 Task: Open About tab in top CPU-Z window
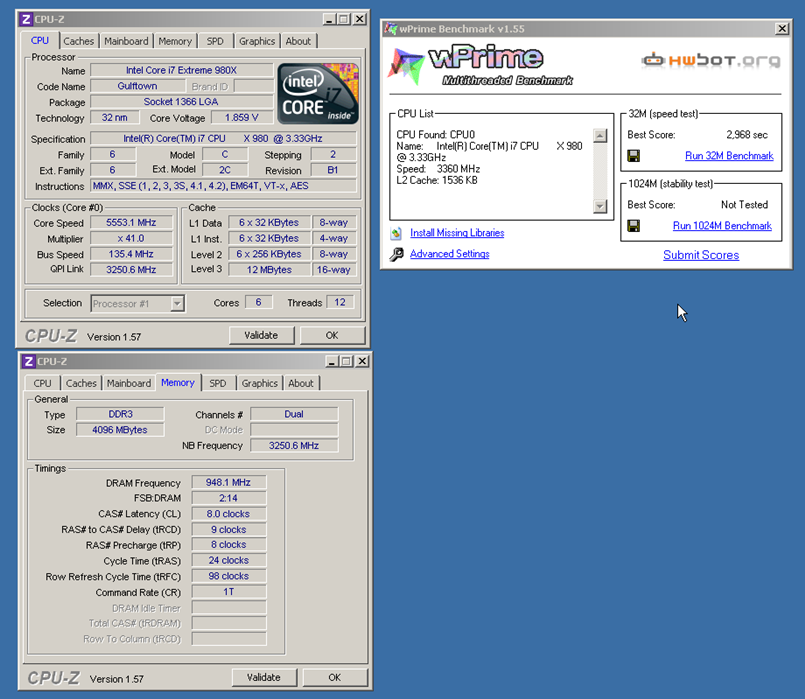(298, 41)
